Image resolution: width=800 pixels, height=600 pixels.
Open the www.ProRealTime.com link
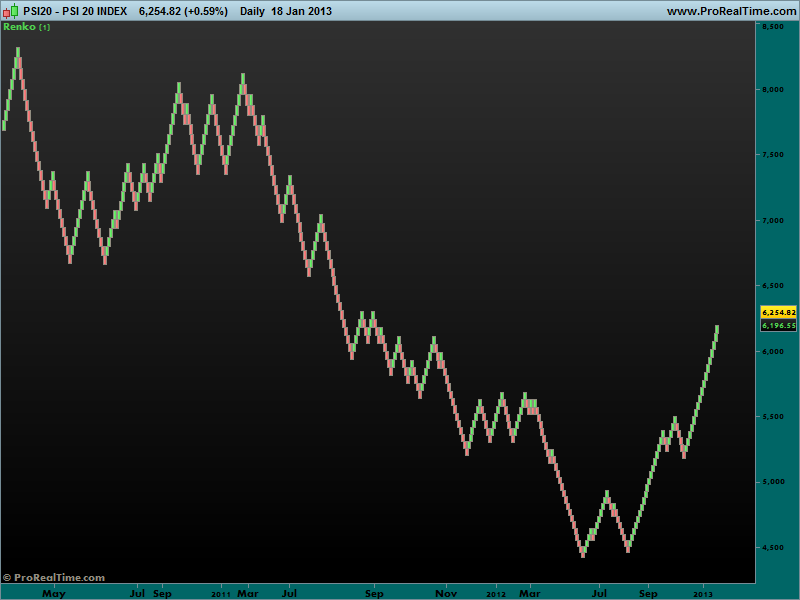tap(731, 11)
